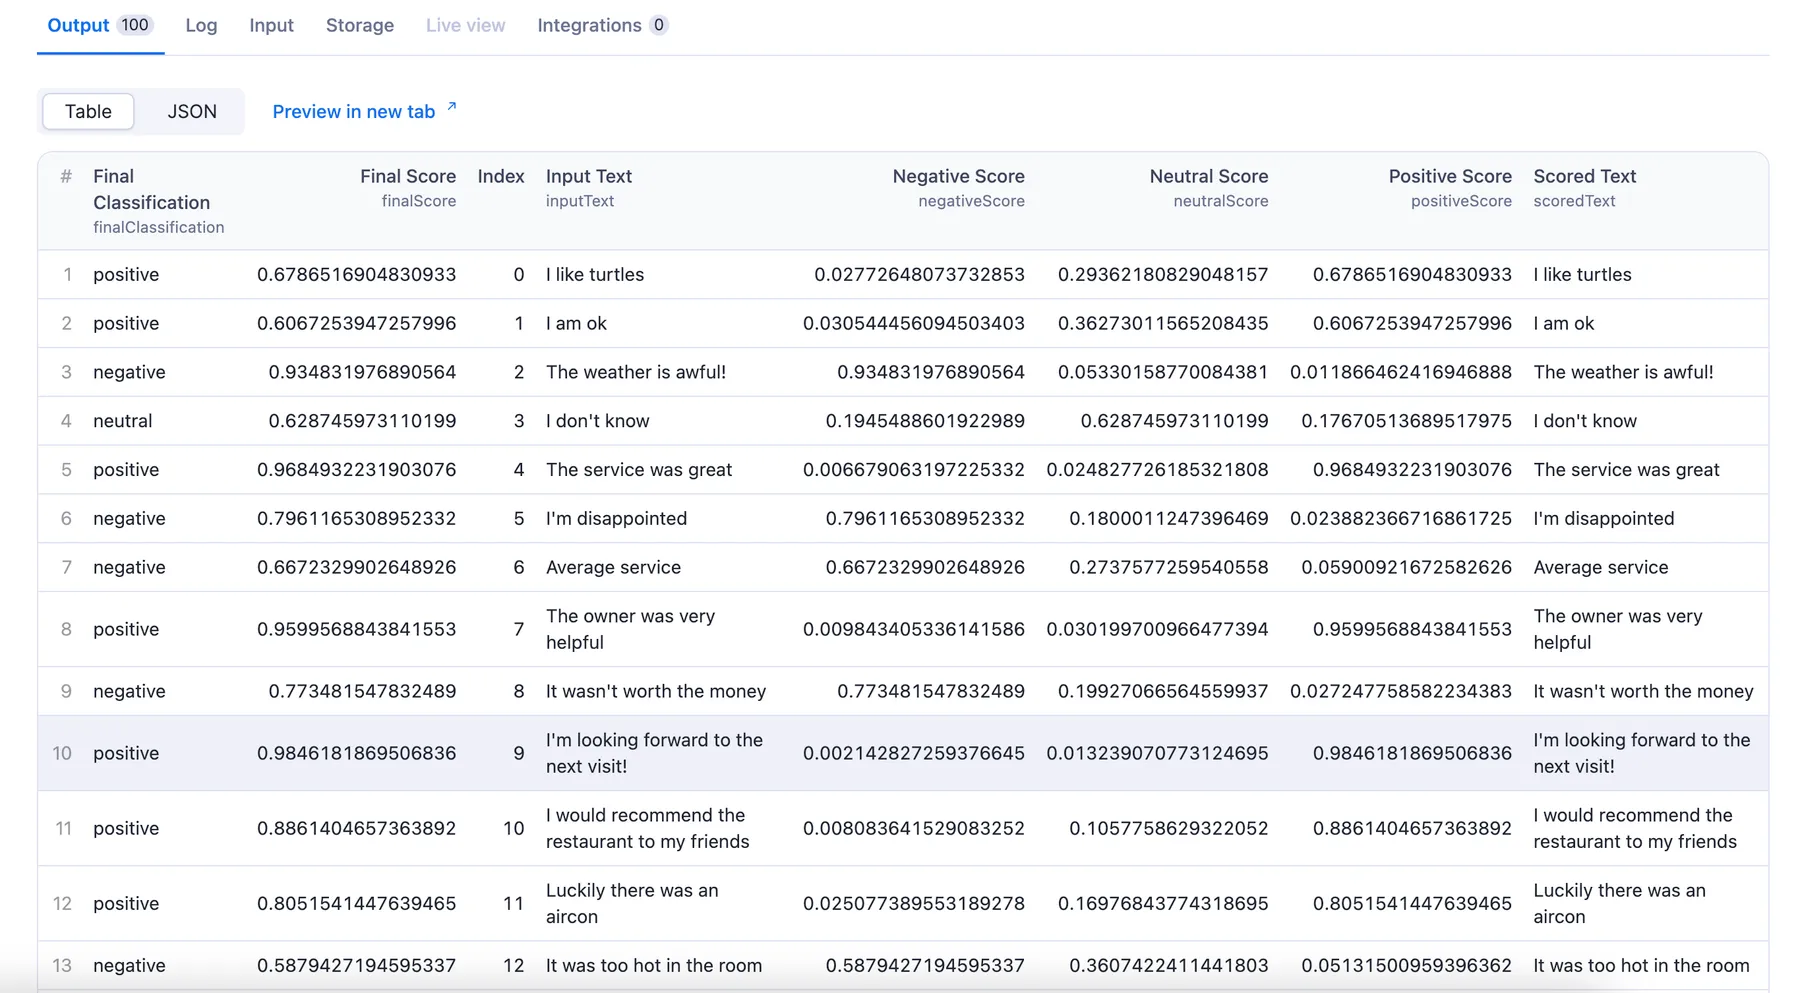The height and width of the screenshot is (993, 1800).
Task: Click positive score 0.05900921672582626
Action: 1406,568
